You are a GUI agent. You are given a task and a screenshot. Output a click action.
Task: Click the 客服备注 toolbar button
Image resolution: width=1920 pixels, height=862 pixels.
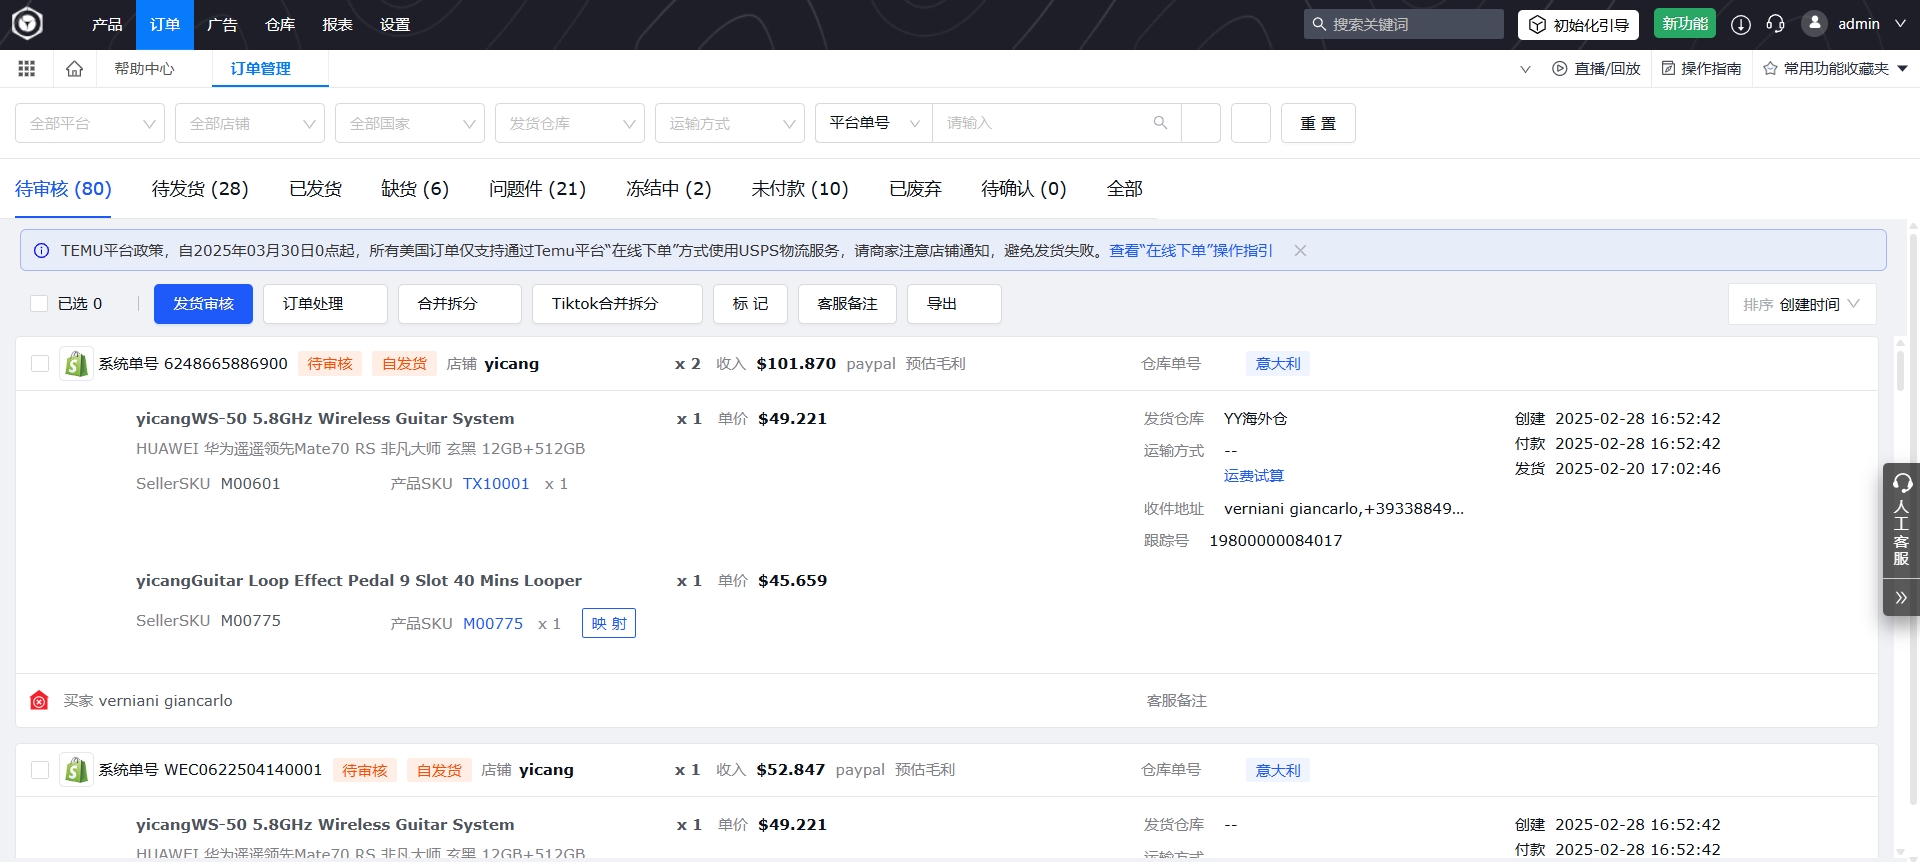[x=847, y=304]
